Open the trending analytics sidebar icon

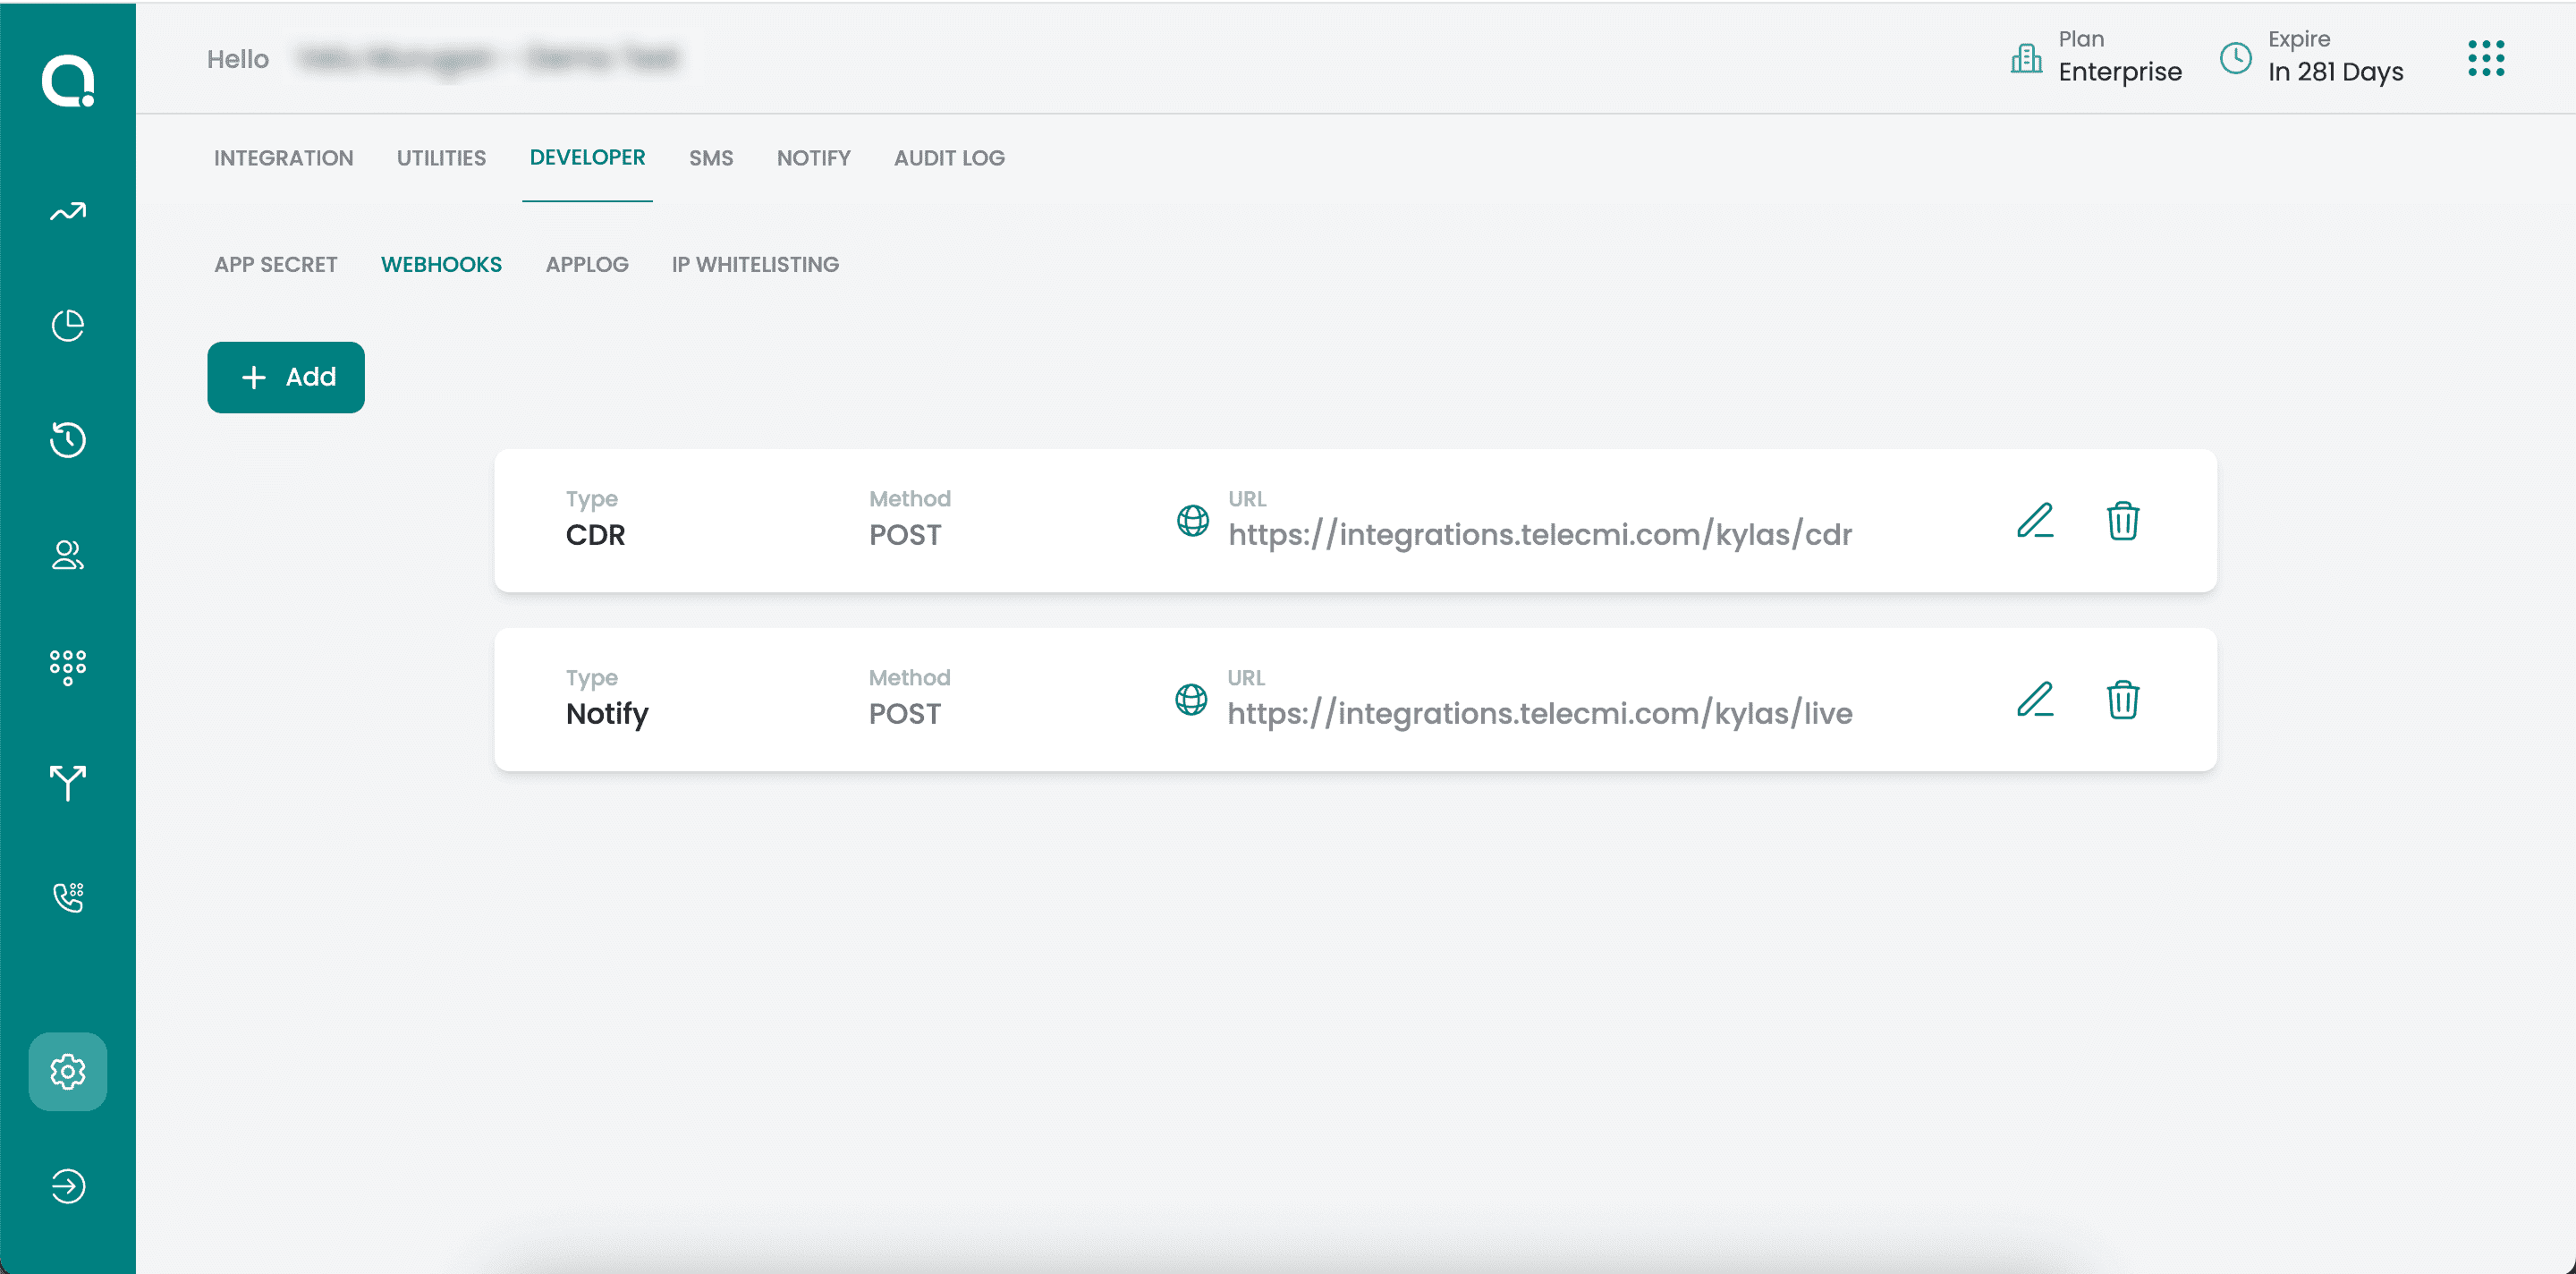[68, 212]
